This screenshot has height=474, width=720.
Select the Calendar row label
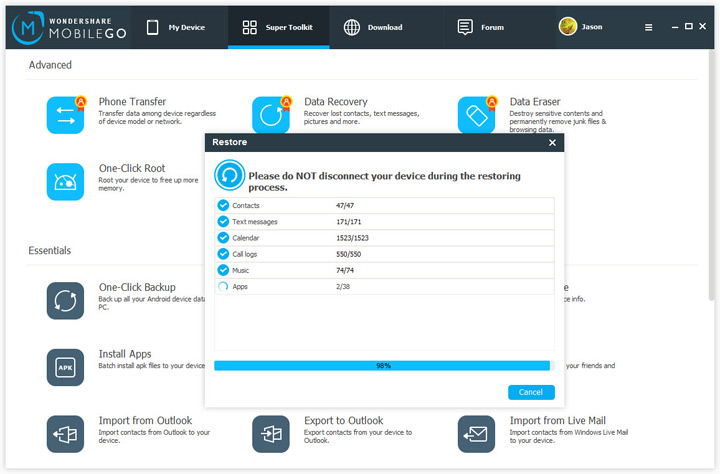coord(246,237)
